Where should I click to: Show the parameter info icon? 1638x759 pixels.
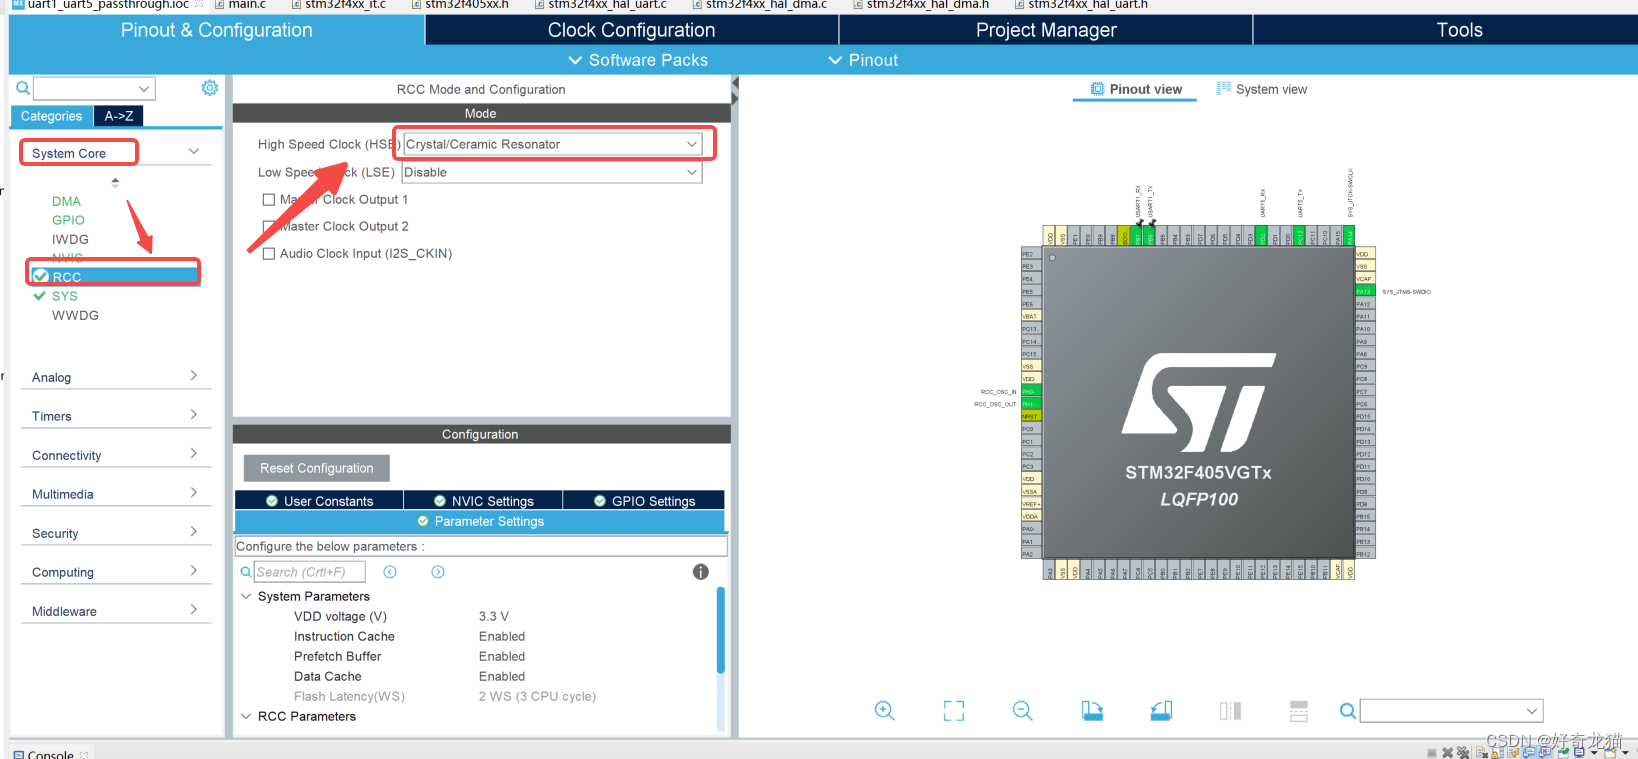click(701, 572)
